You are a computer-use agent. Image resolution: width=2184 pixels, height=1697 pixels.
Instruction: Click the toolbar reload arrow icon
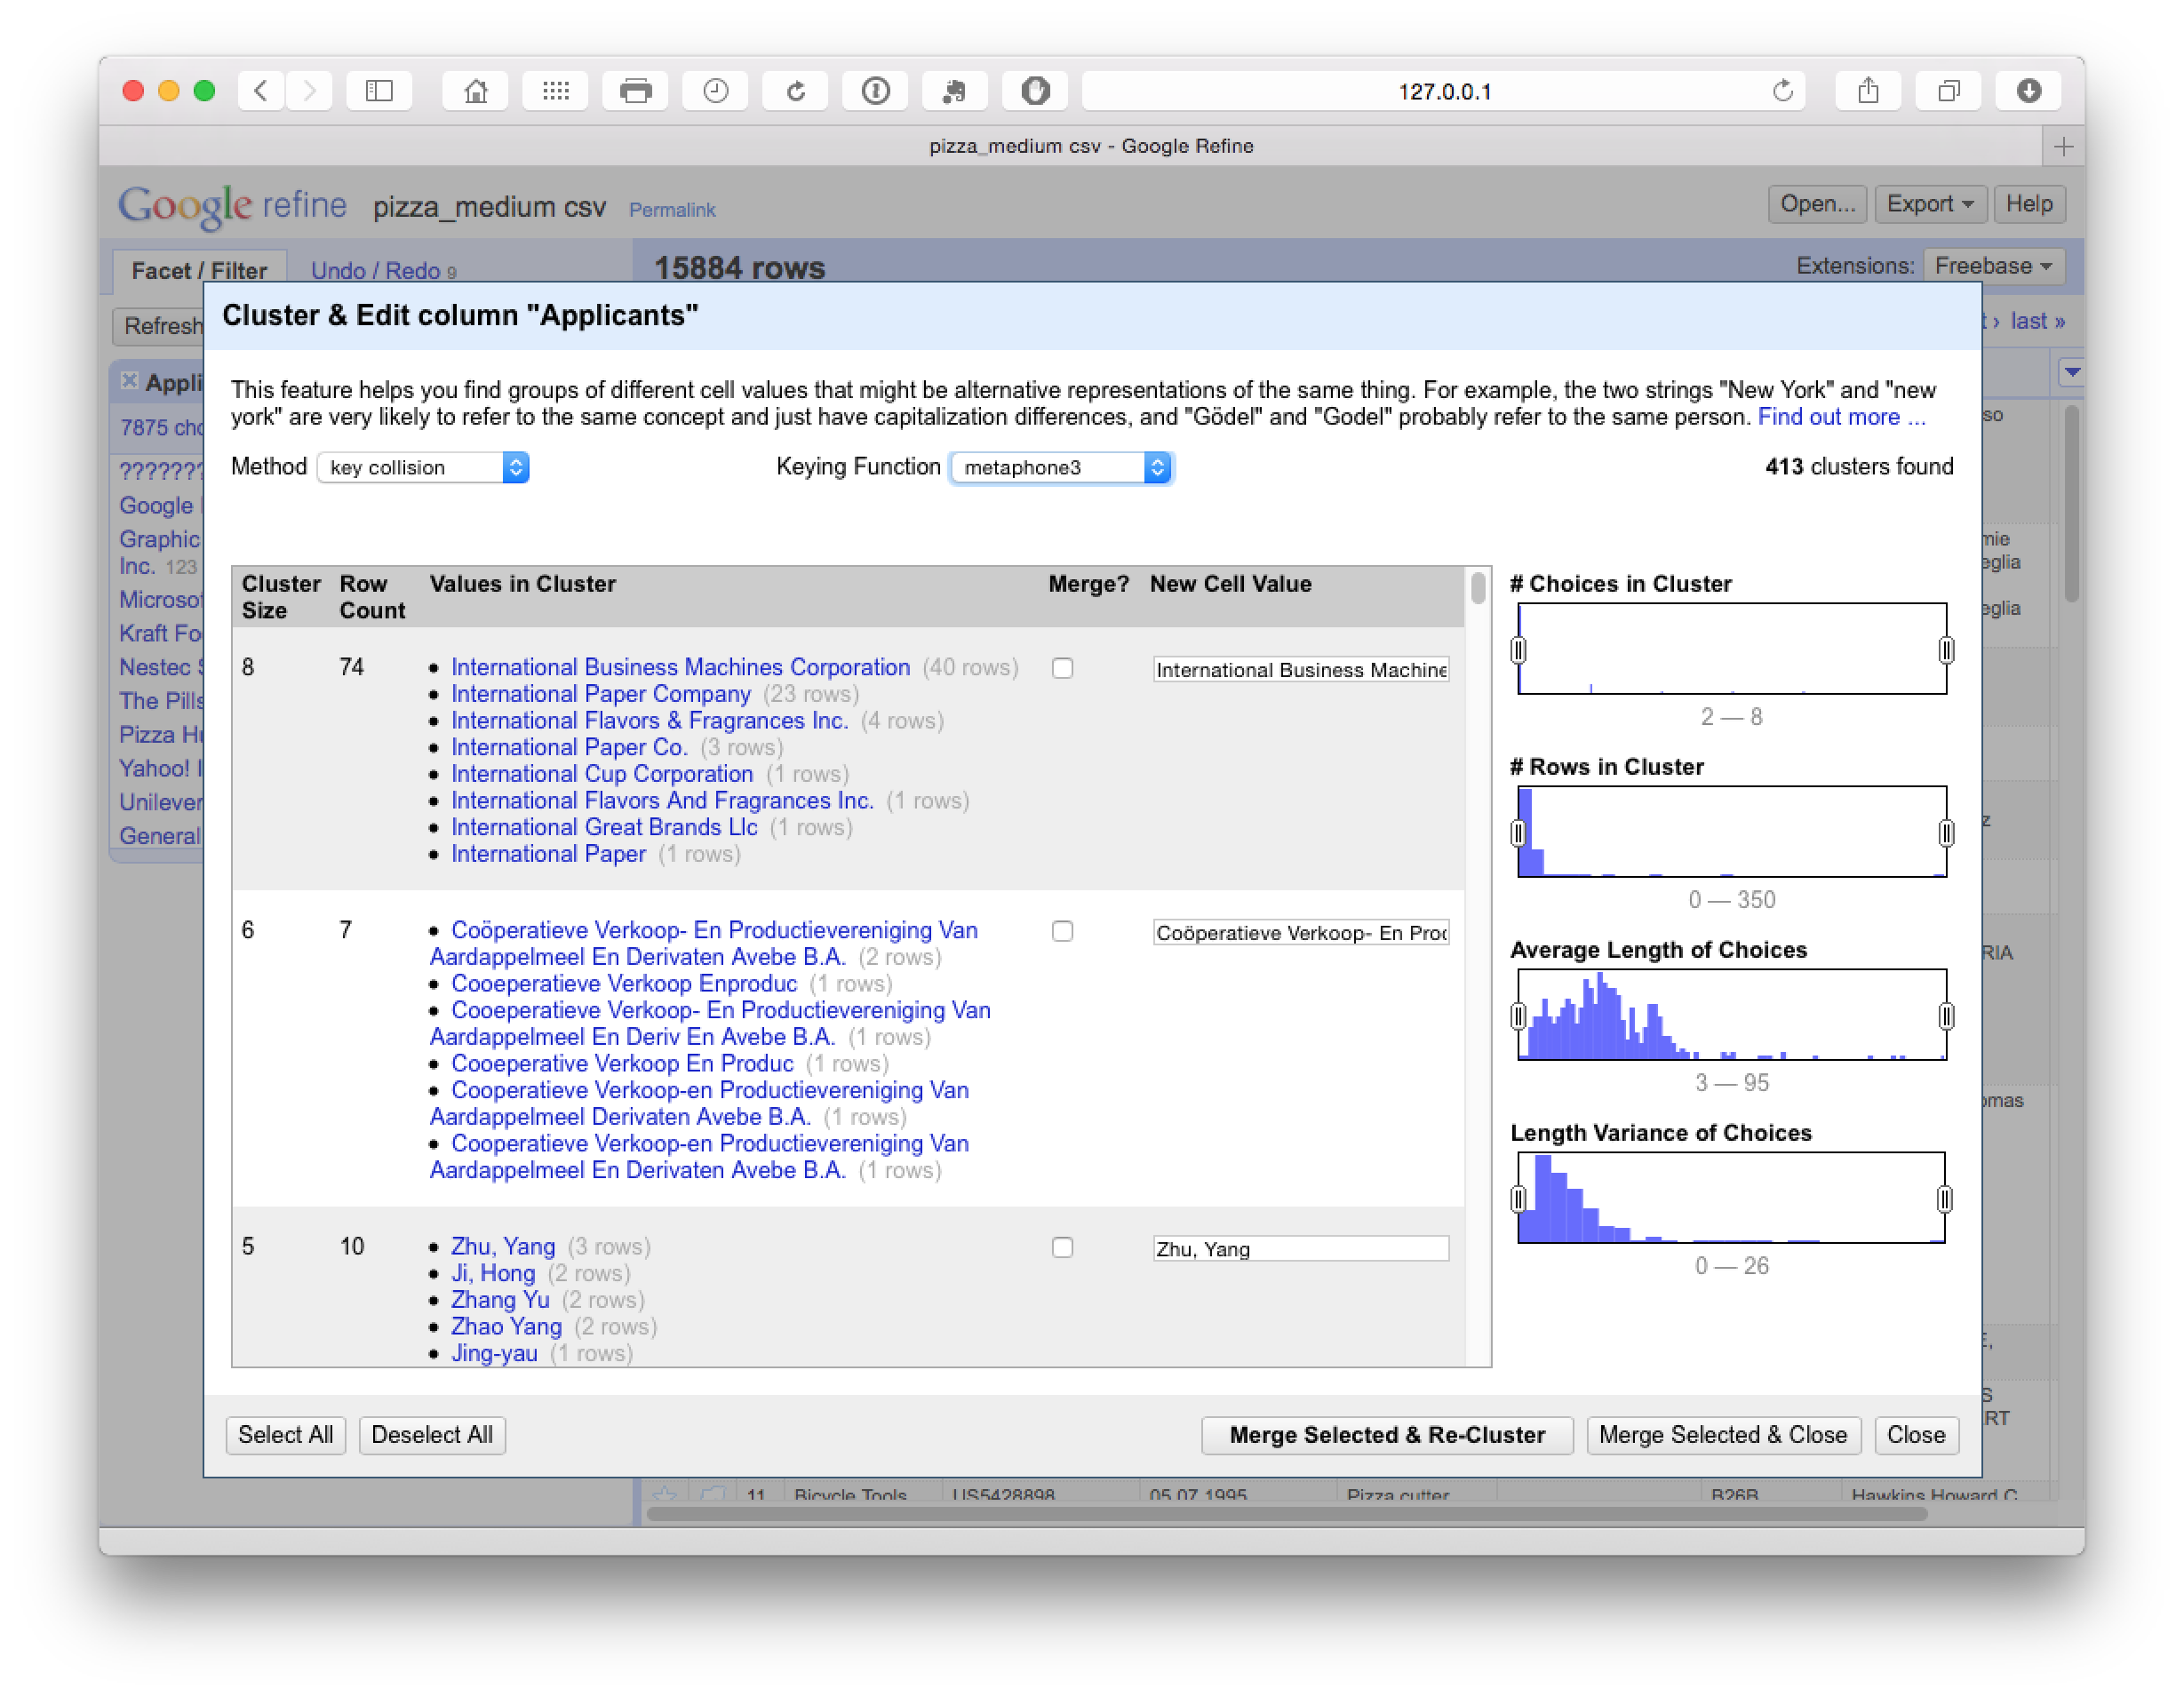(x=795, y=91)
